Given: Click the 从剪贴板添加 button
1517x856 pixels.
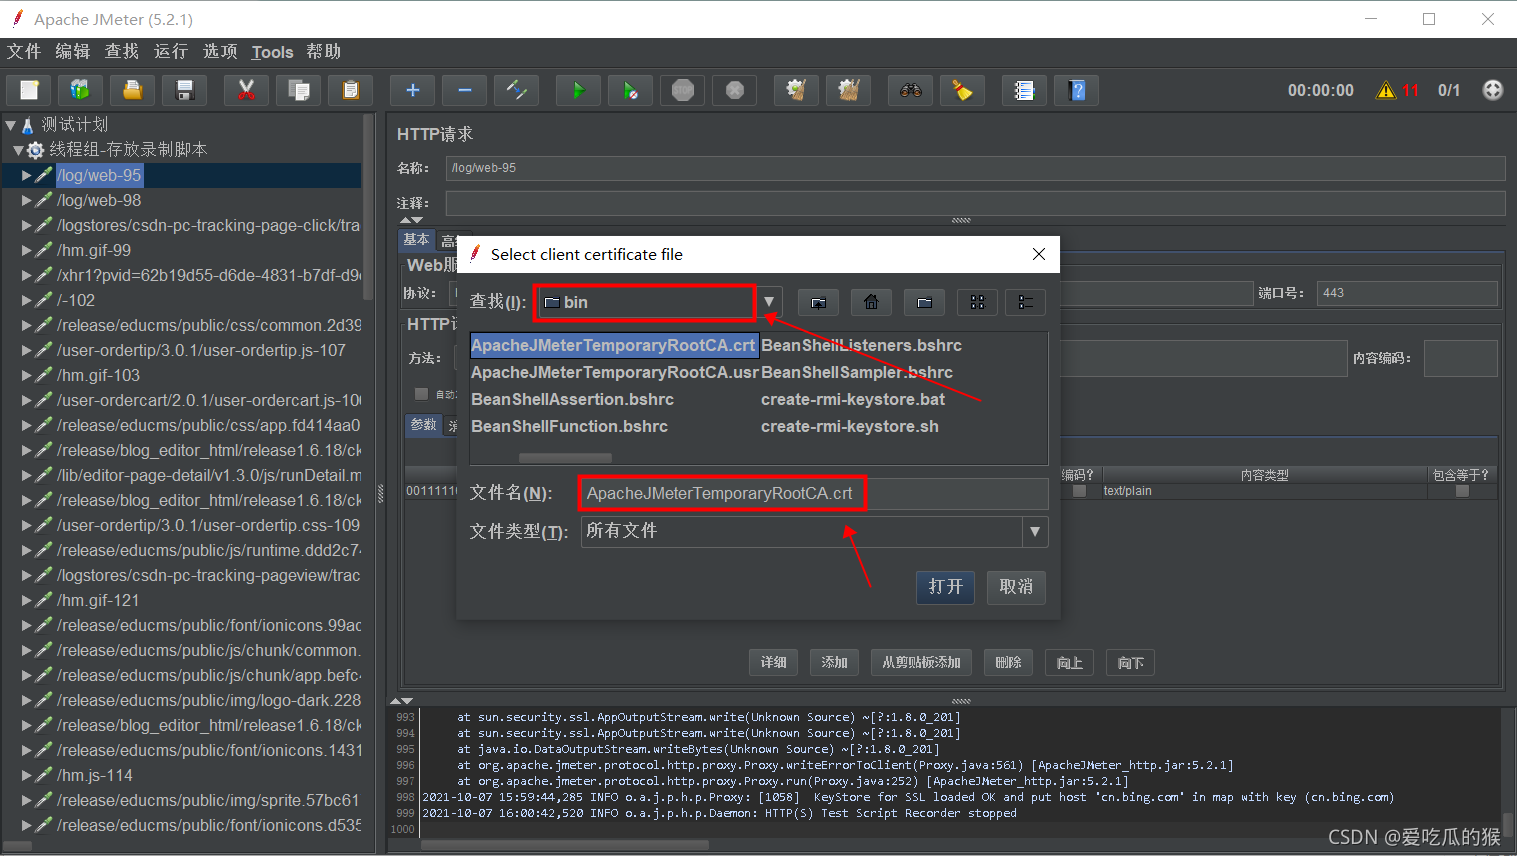Looking at the screenshot, I should [x=921, y=662].
